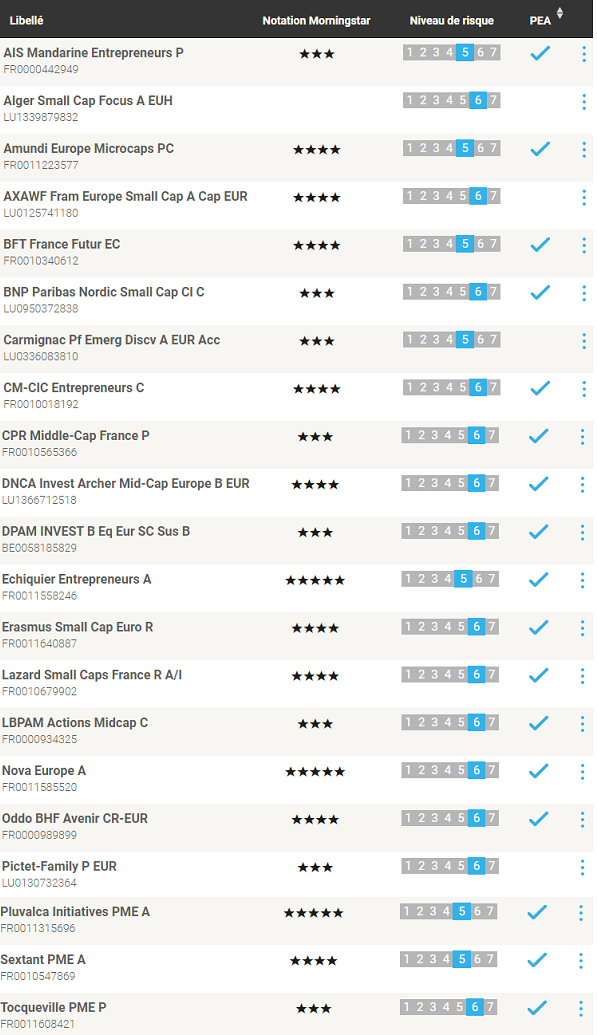
Task: Open options menu for Carmignac Pf Emerg Discv
Action: pos(584,341)
